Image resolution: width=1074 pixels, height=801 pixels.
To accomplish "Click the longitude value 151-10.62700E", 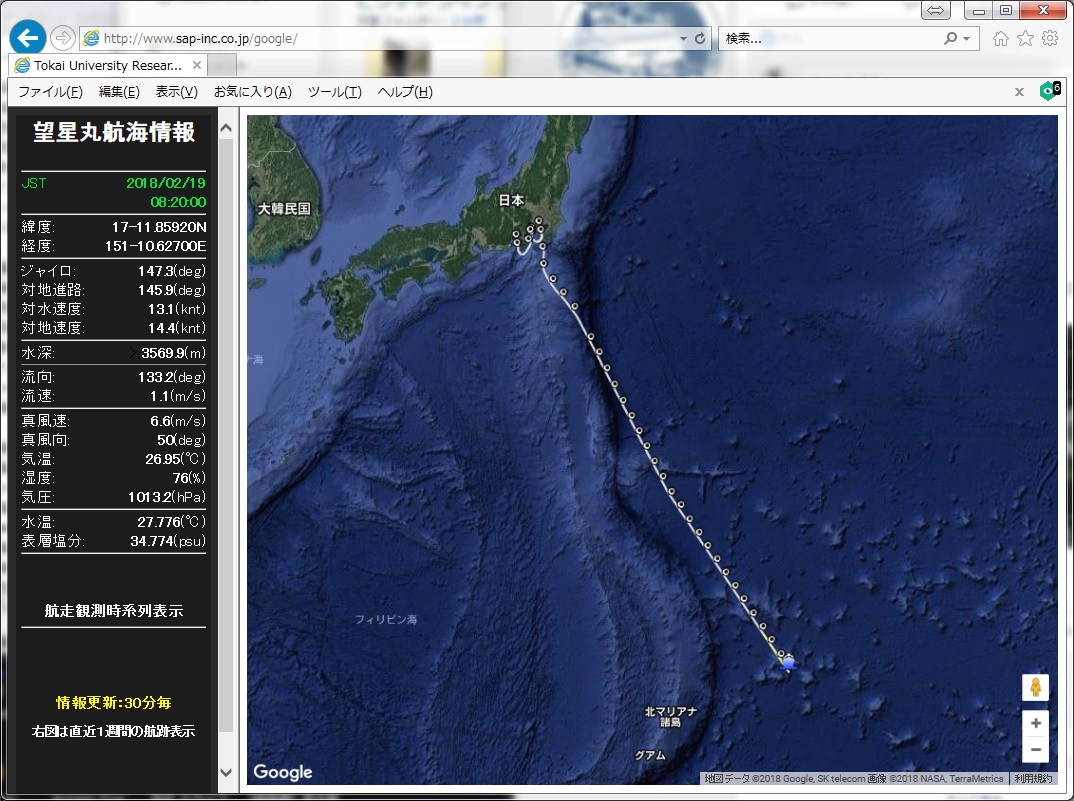I will pyautogui.click(x=155, y=246).
